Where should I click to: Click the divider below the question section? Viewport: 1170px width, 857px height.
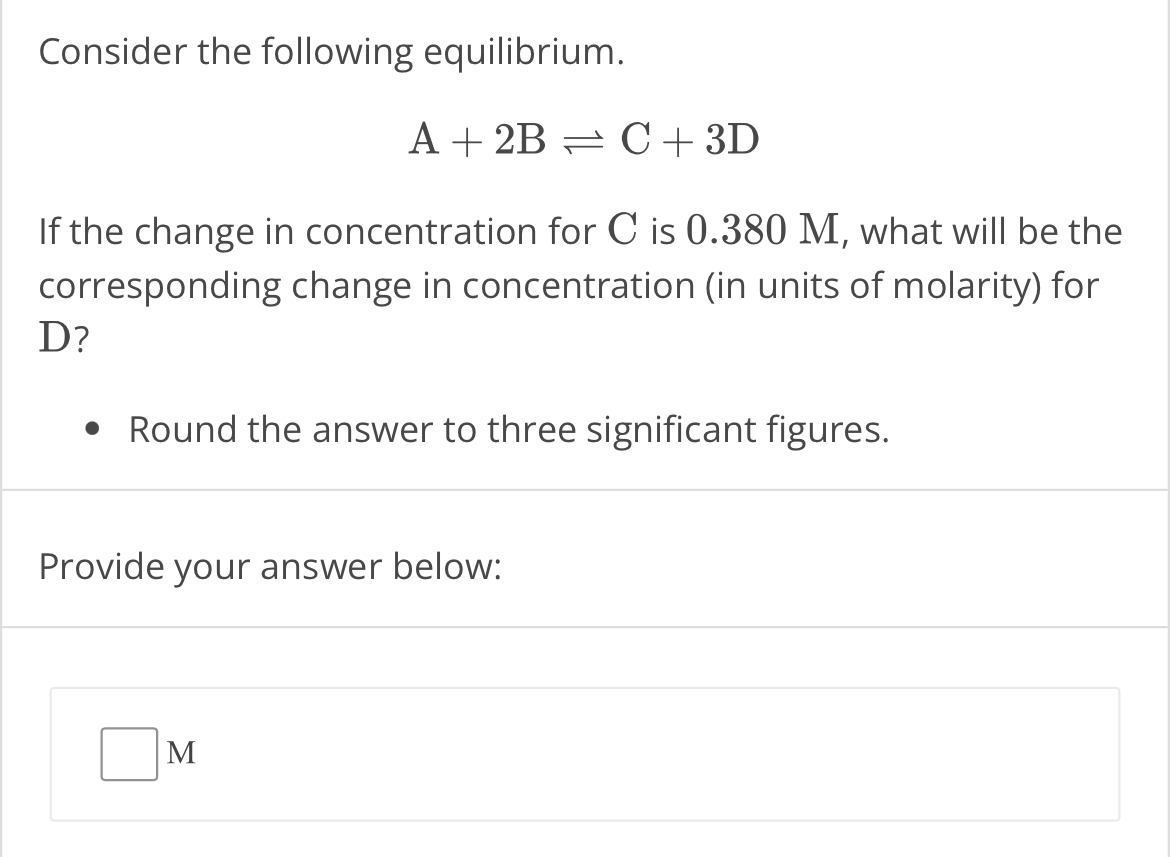(x=585, y=487)
